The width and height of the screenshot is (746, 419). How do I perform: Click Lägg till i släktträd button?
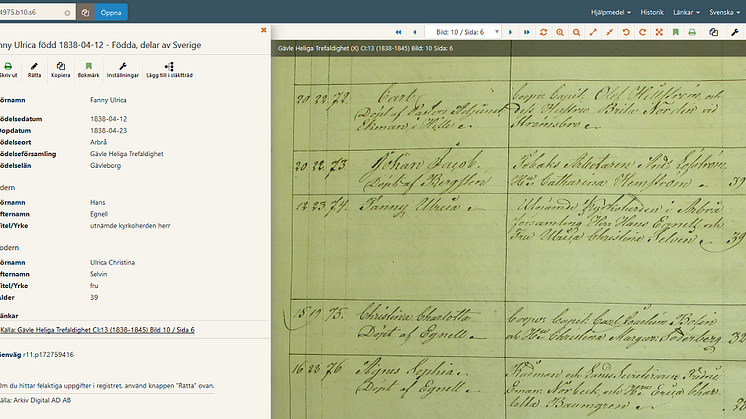click(169, 70)
